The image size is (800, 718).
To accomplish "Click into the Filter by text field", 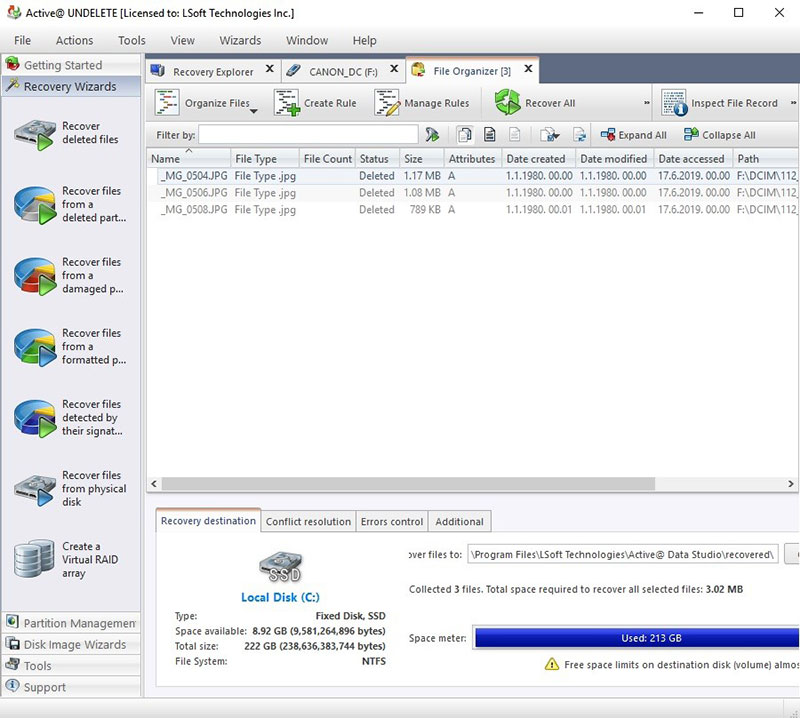I will (x=308, y=135).
